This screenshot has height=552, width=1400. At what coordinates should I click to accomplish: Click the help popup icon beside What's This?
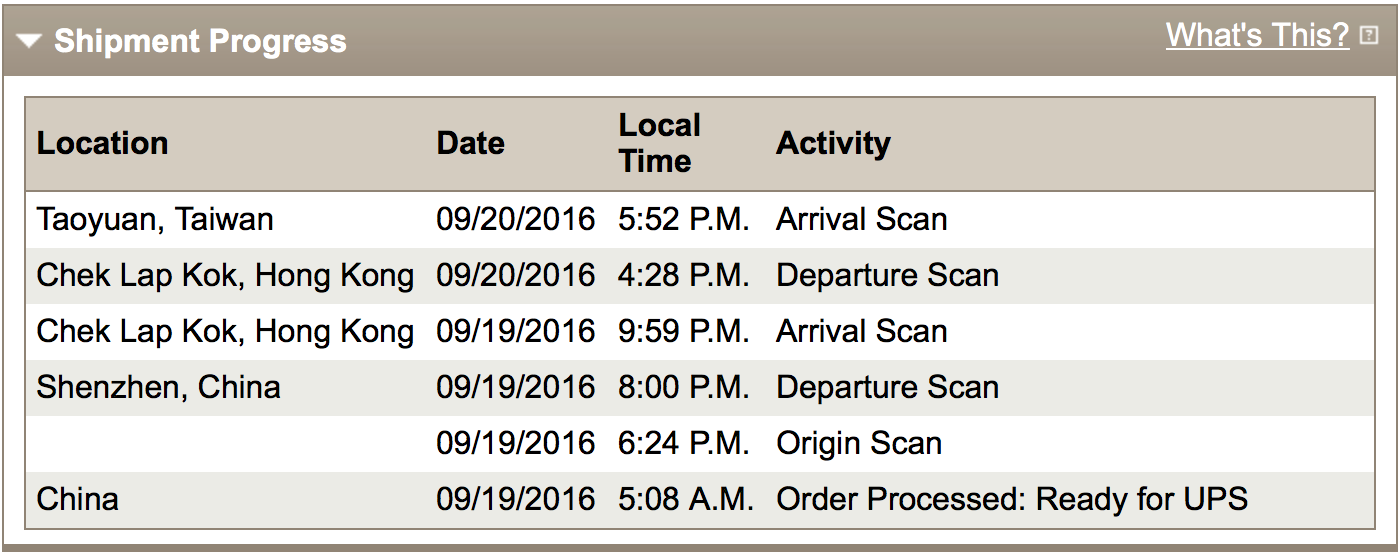[x=1369, y=37]
